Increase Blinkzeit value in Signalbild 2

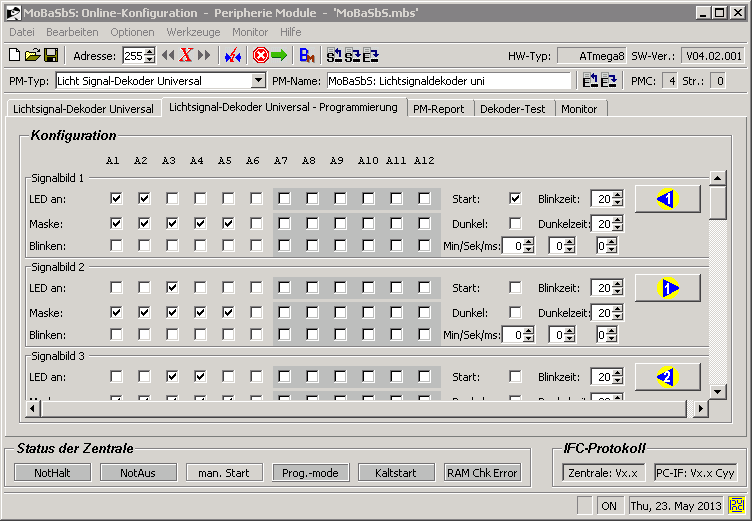tap(617, 283)
